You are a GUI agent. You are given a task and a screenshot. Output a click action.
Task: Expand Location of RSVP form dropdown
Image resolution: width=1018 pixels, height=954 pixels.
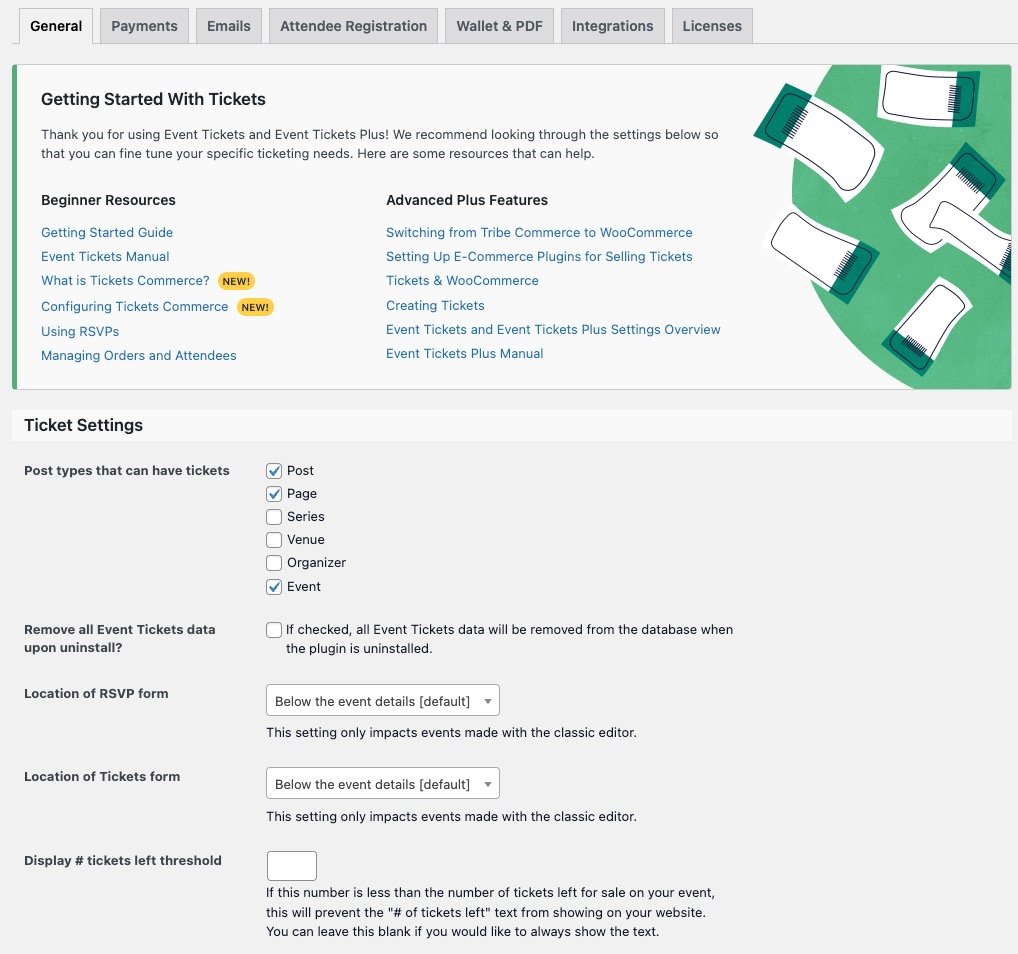click(382, 701)
